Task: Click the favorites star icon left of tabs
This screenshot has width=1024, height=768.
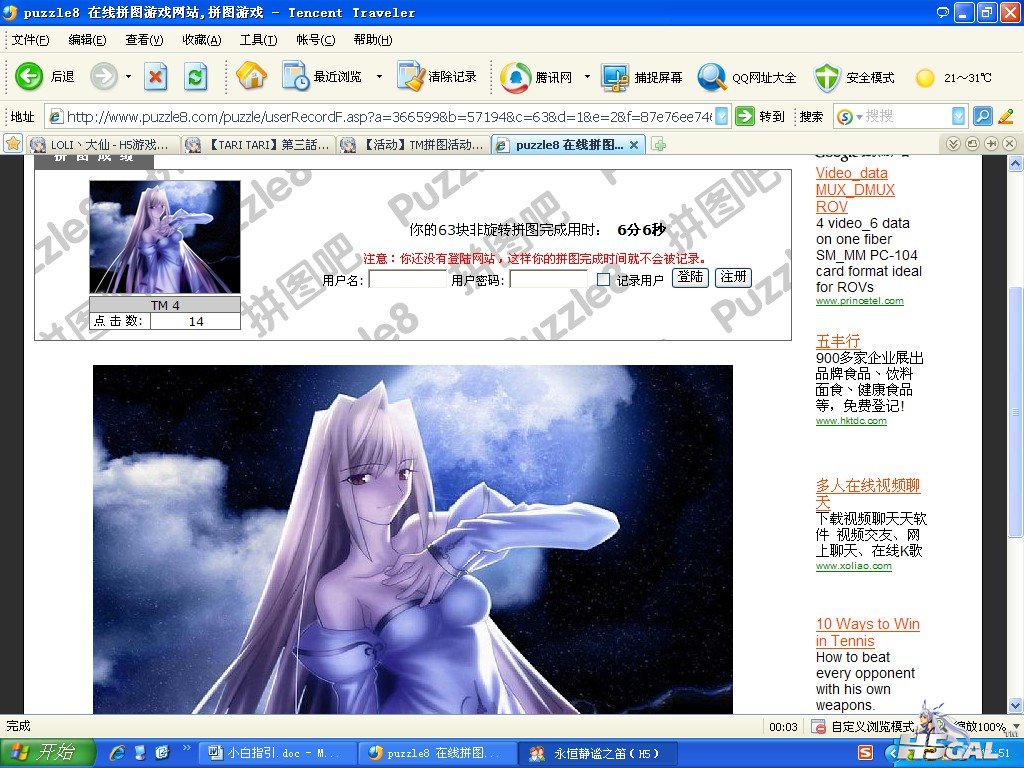Action: [x=13, y=144]
